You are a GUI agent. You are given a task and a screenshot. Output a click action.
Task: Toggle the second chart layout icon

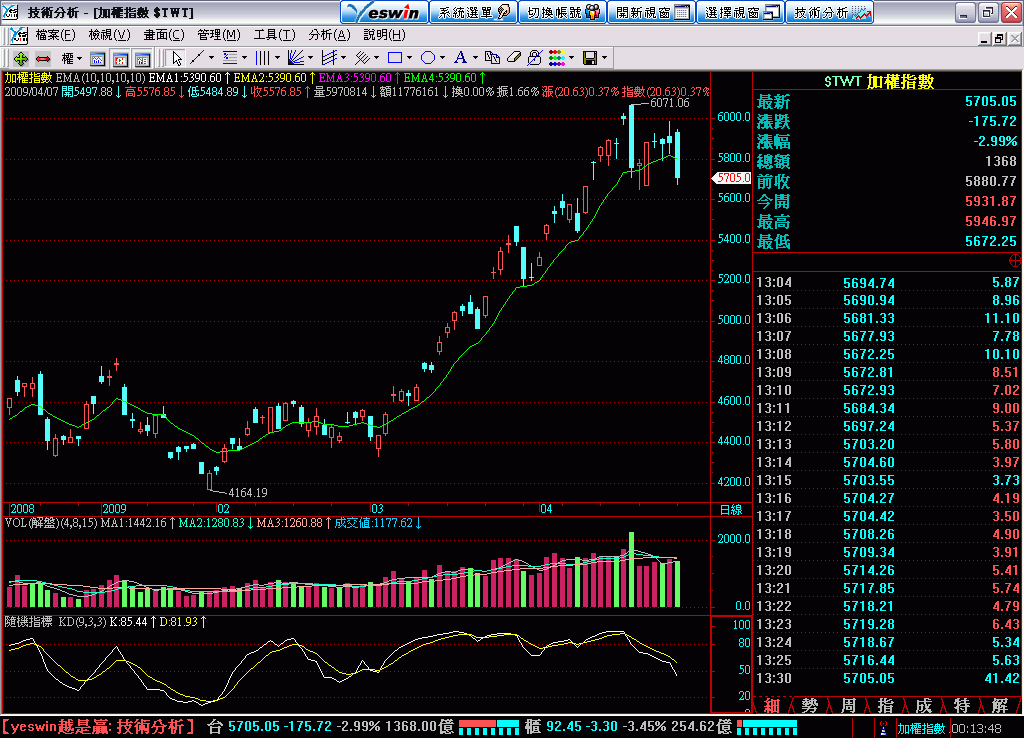[x=120, y=59]
